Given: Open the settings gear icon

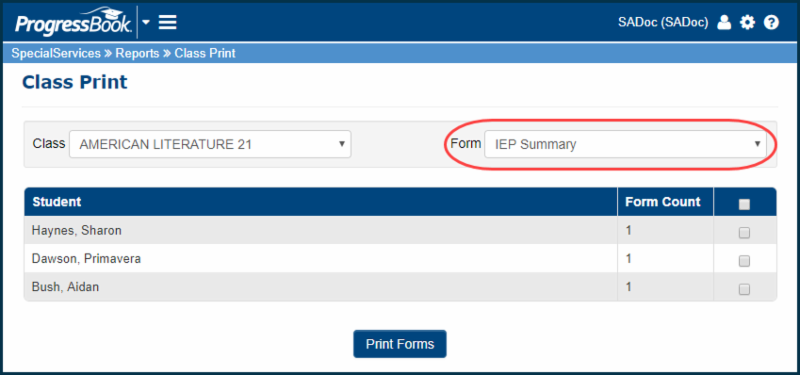Looking at the screenshot, I should (x=747, y=22).
